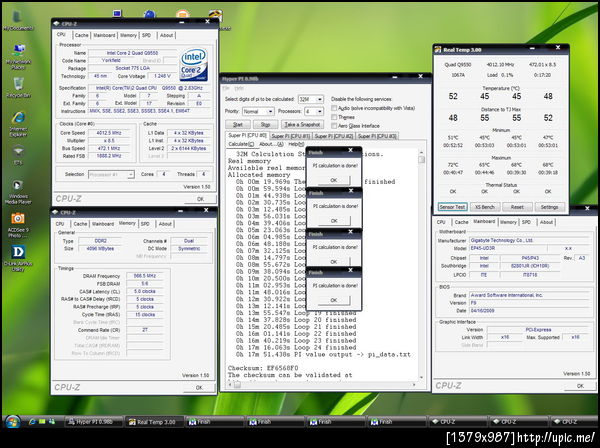Click OK in the topmost Finish dialog

334,180
